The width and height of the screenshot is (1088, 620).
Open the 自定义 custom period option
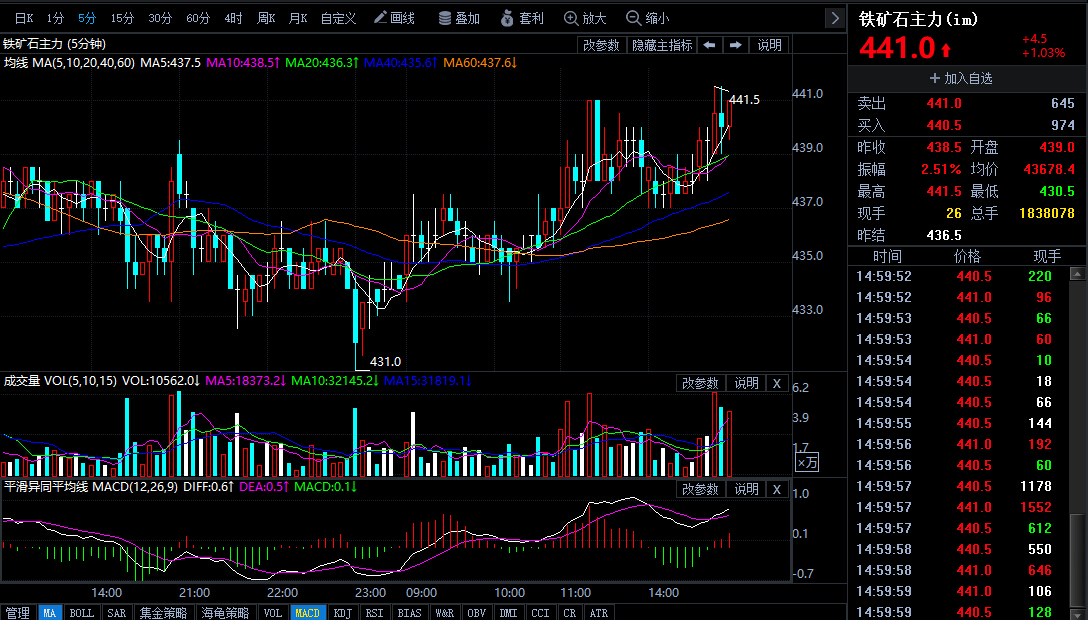(338, 18)
